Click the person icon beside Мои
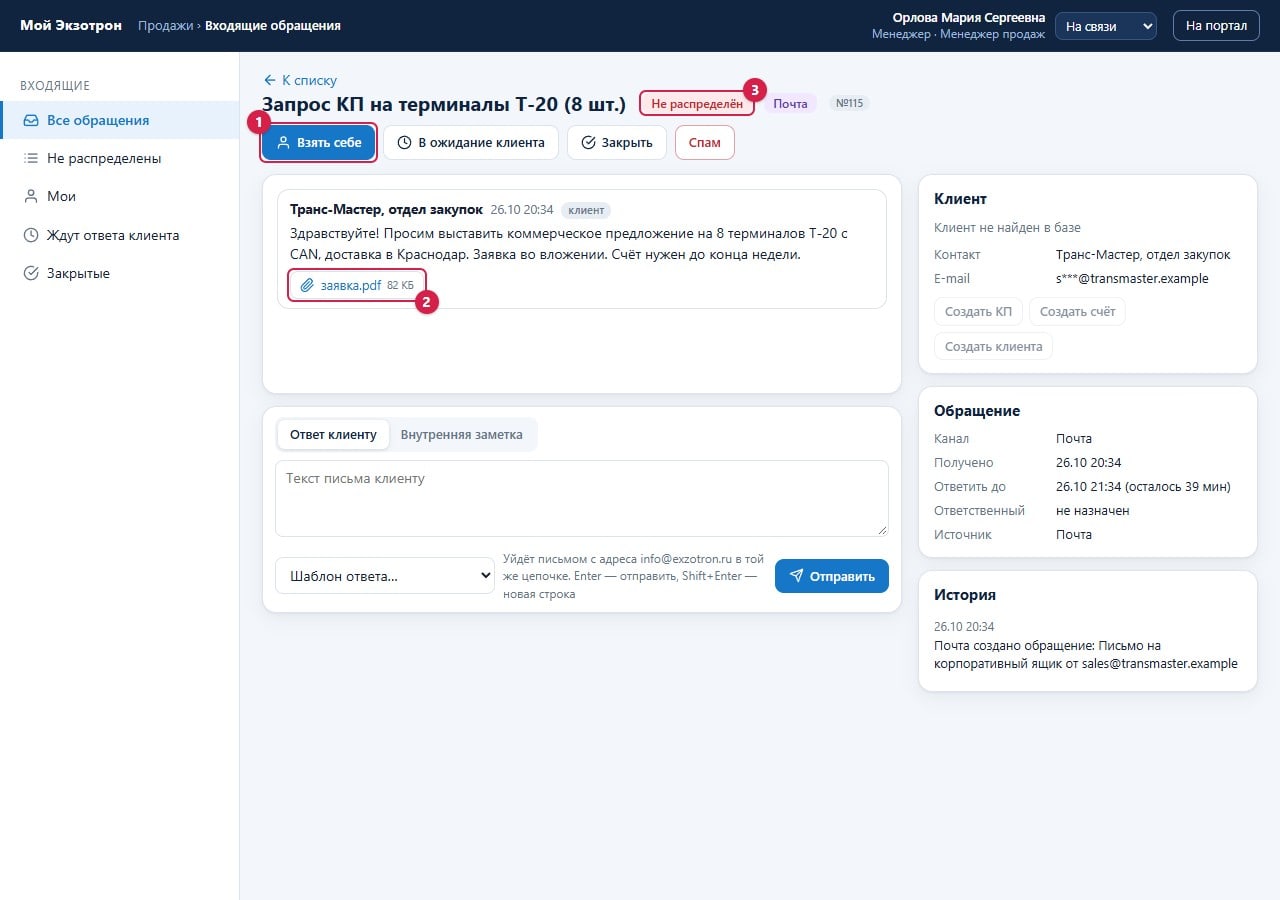This screenshot has width=1280, height=900. 31,196
